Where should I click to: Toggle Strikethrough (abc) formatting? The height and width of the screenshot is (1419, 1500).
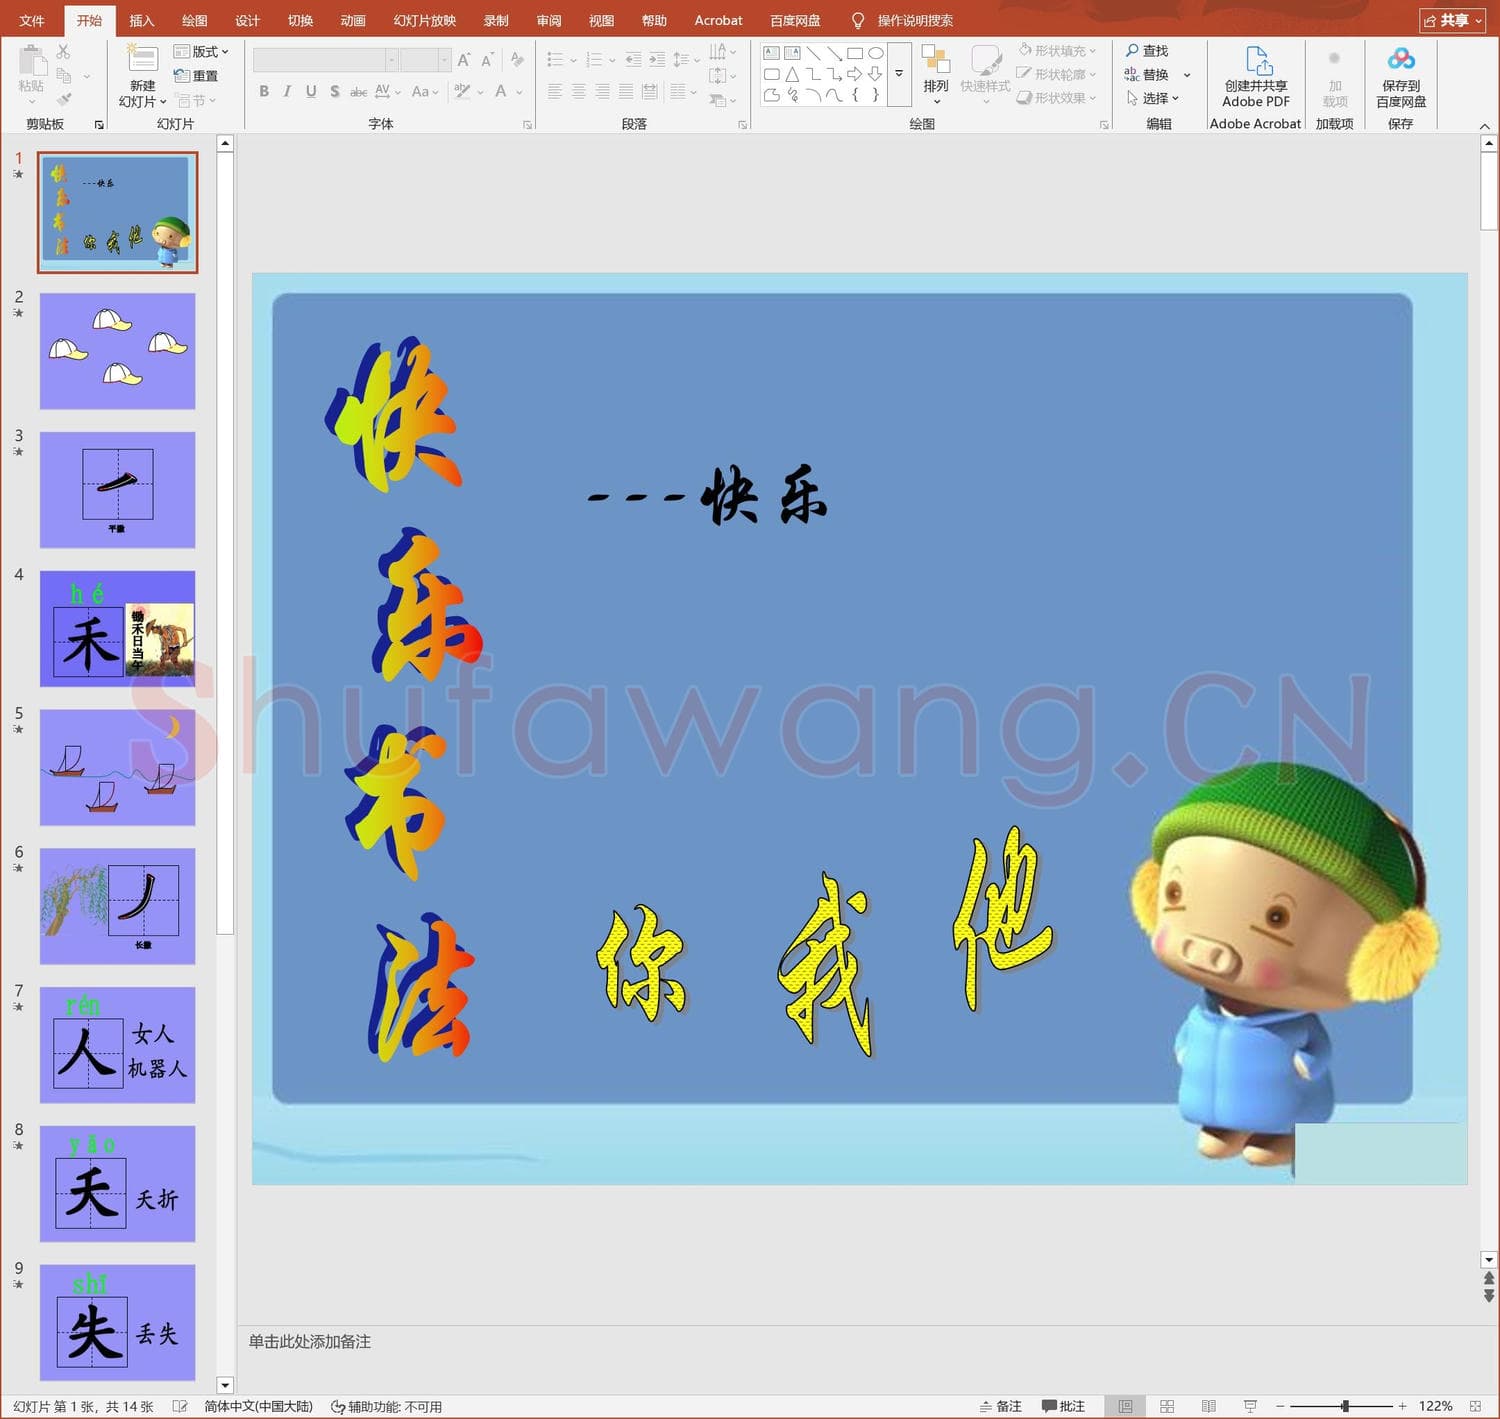(358, 91)
